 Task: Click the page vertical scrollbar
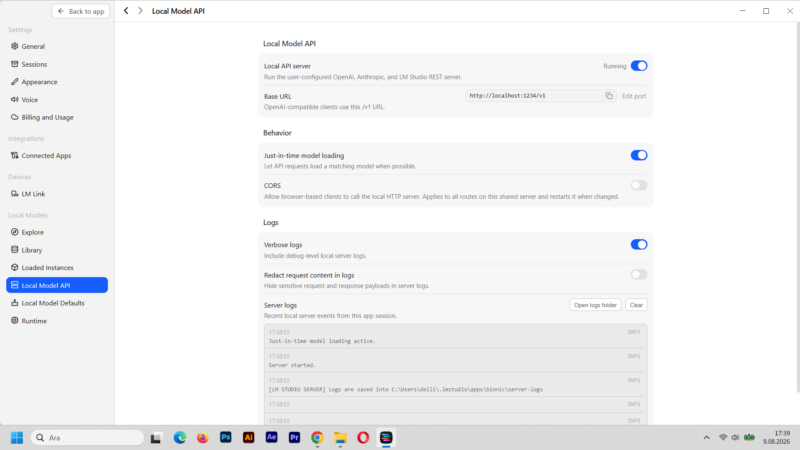(797, 209)
